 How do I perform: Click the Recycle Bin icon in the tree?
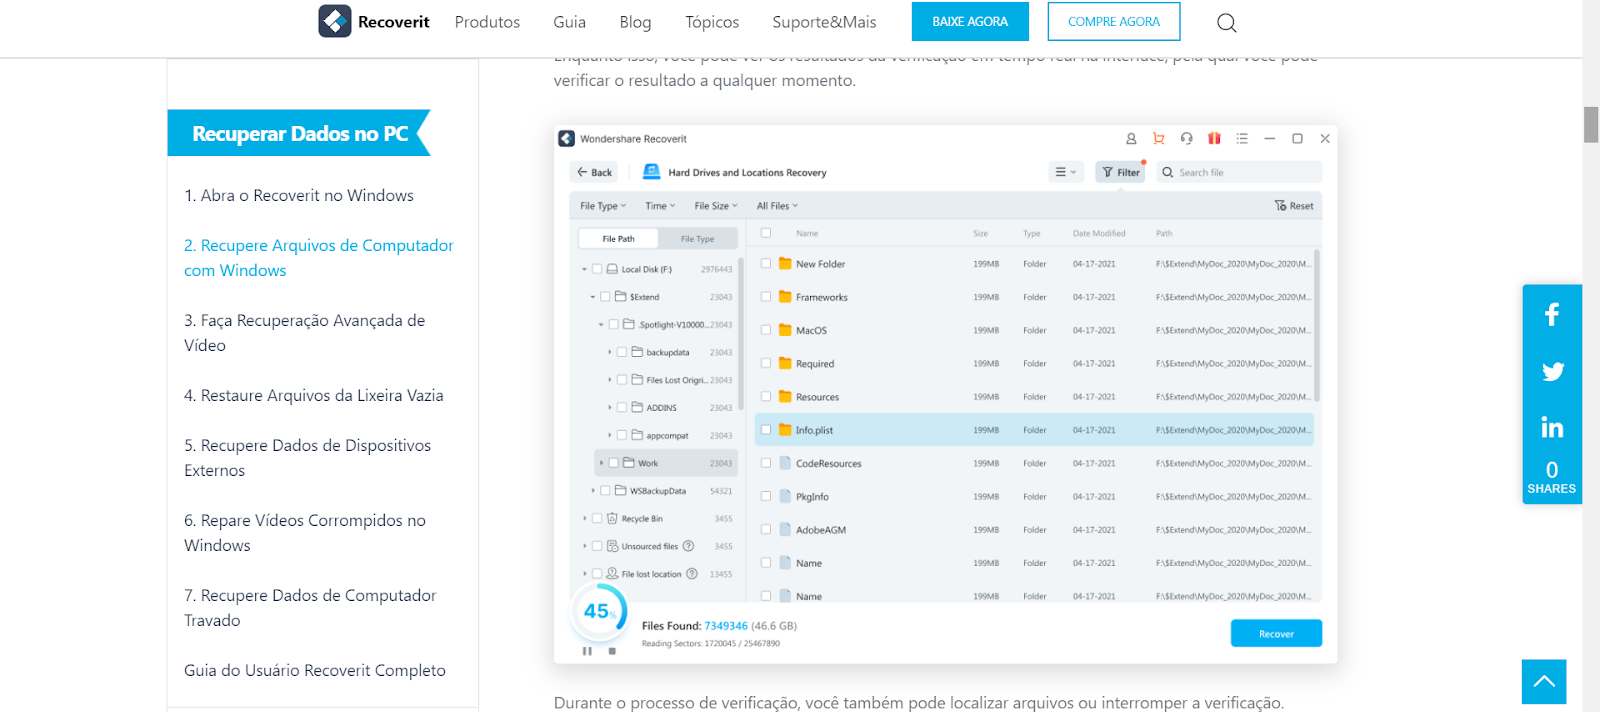pyautogui.click(x=612, y=519)
